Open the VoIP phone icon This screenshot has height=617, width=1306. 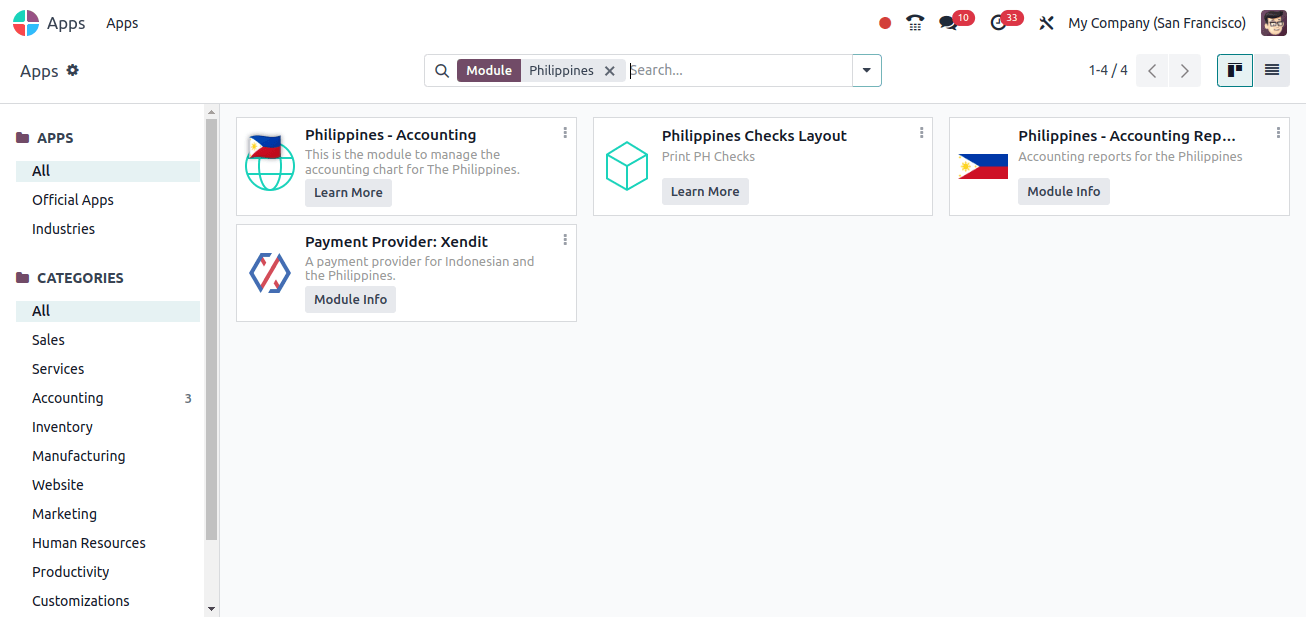(915, 23)
